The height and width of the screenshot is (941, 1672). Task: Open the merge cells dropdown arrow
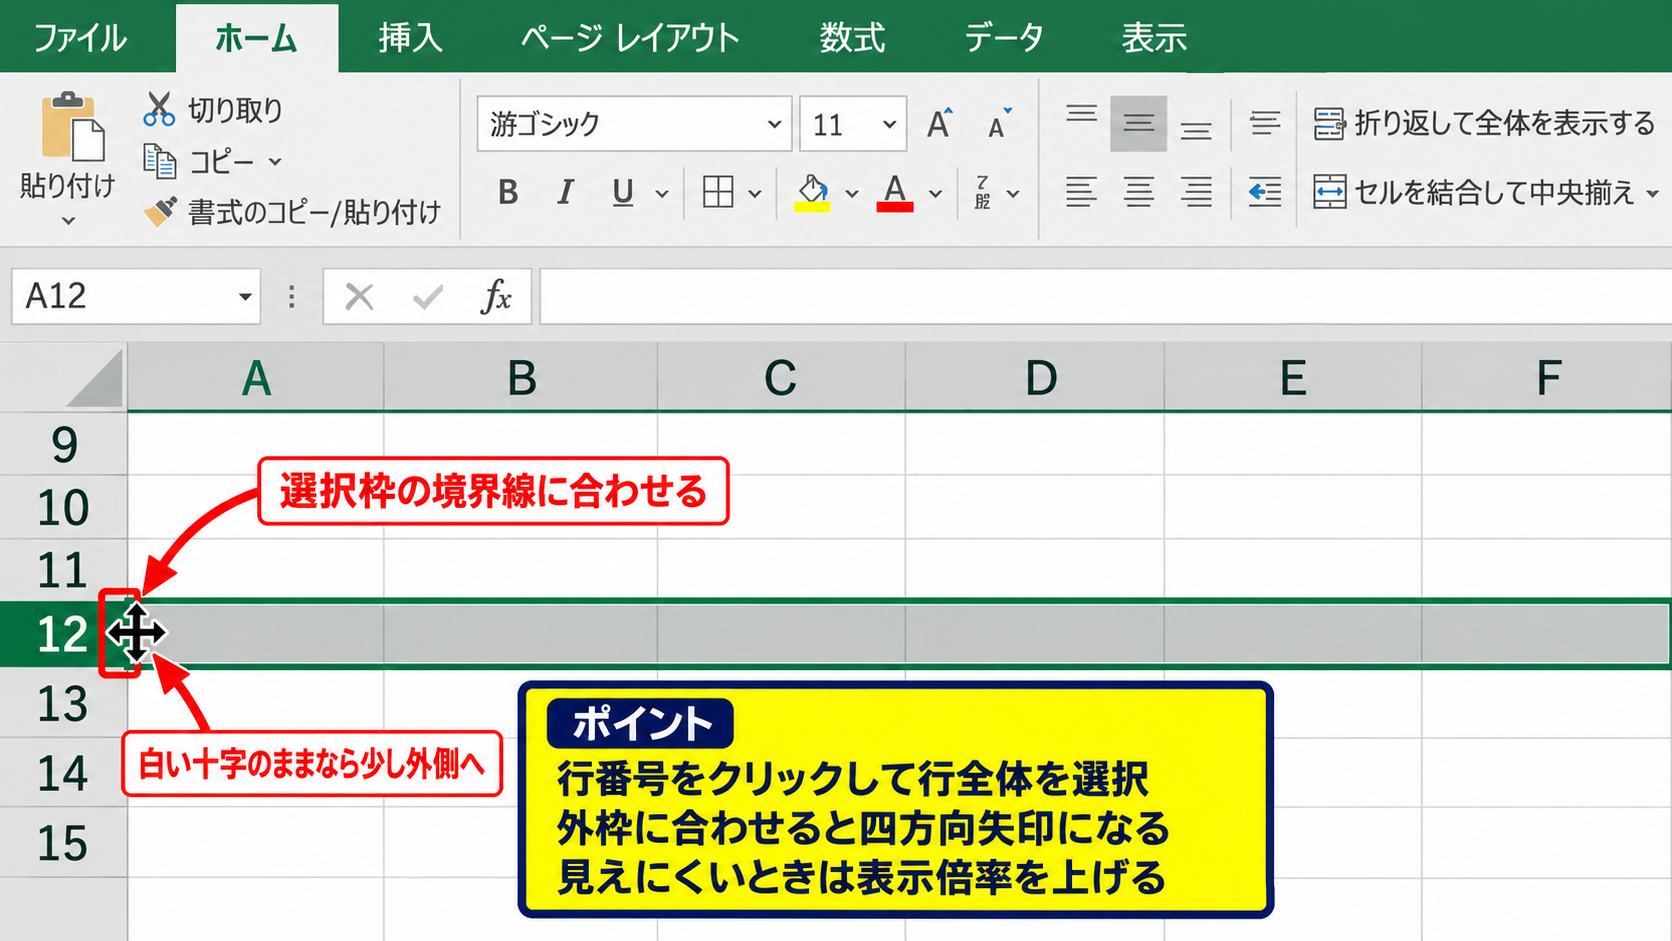point(1652,193)
